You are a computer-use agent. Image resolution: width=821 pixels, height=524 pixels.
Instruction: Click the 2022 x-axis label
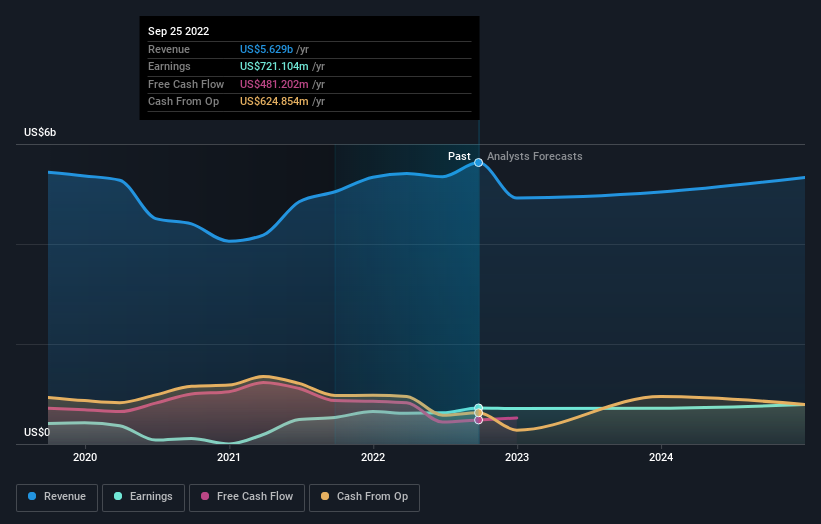pyautogui.click(x=373, y=457)
